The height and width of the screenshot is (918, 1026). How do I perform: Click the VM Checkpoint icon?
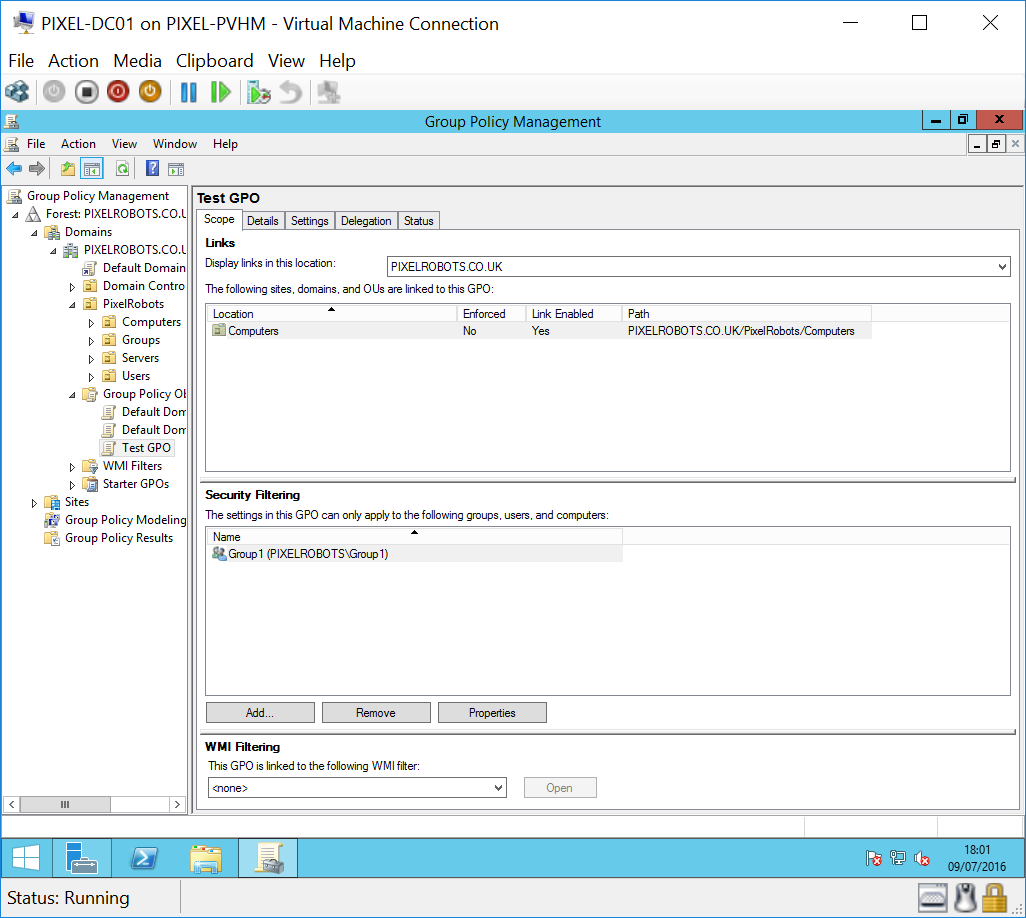(x=259, y=92)
